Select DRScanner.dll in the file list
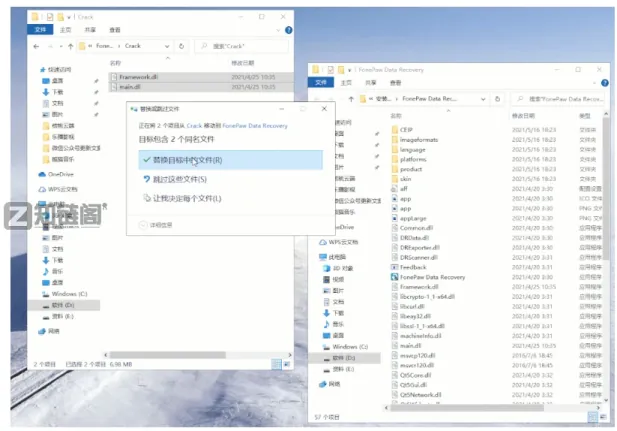Viewport: 617px width, 431px height. click(419, 257)
